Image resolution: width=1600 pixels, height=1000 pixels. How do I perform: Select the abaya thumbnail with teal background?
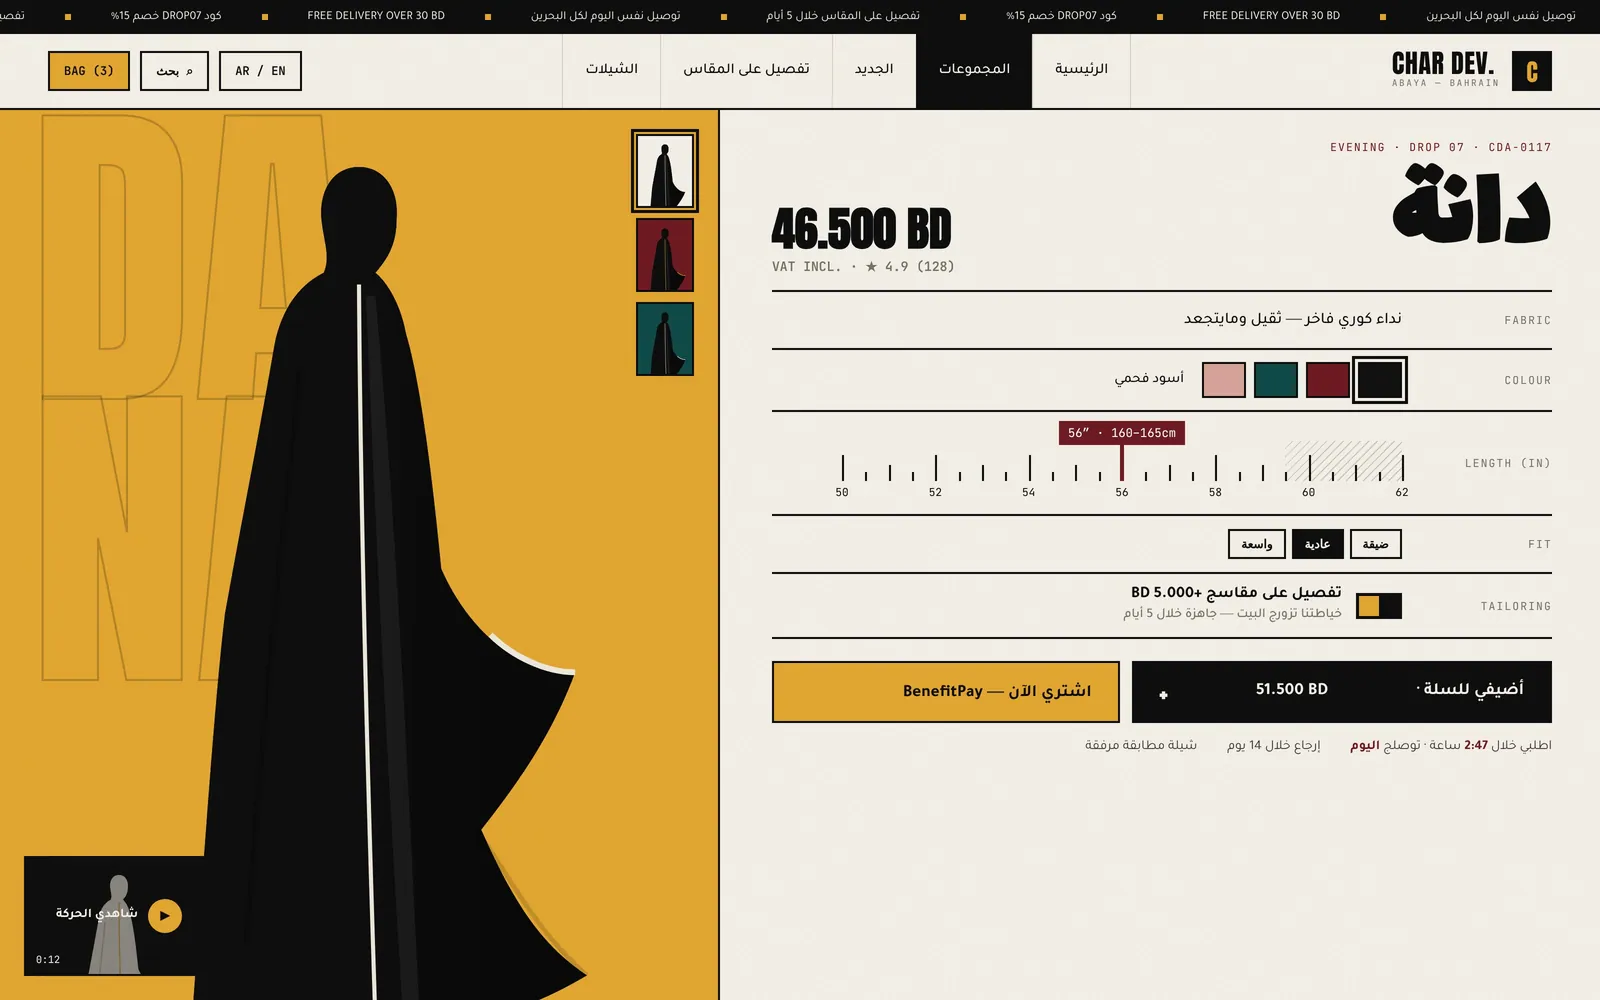(x=665, y=339)
